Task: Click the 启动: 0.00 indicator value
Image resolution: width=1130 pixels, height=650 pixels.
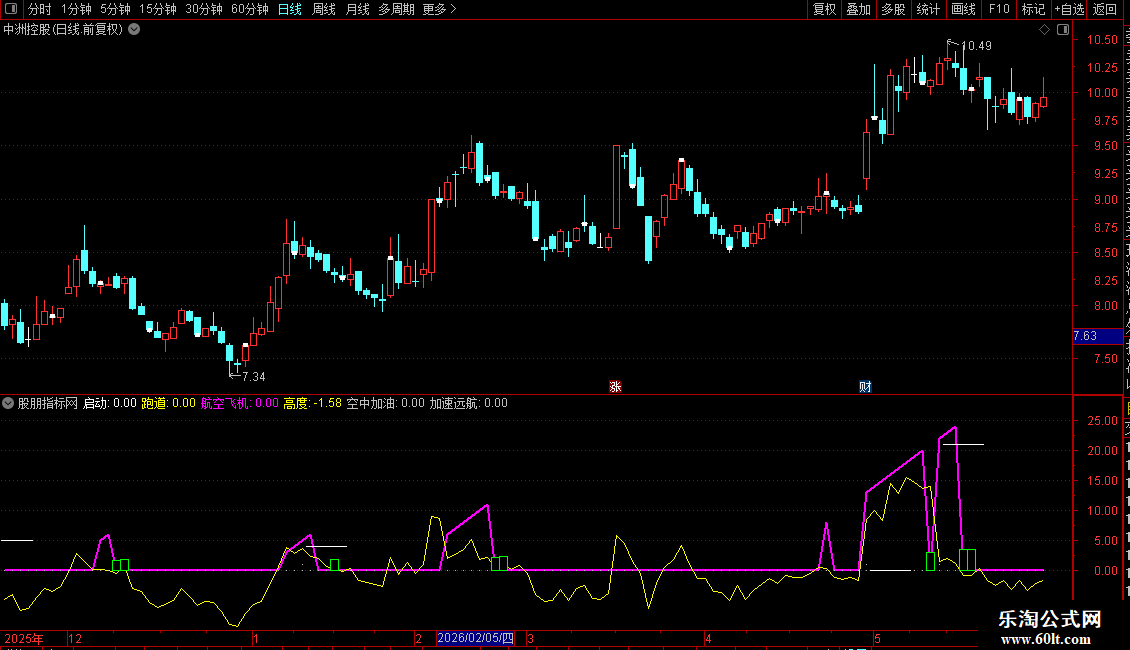Action: coord(110,404)
